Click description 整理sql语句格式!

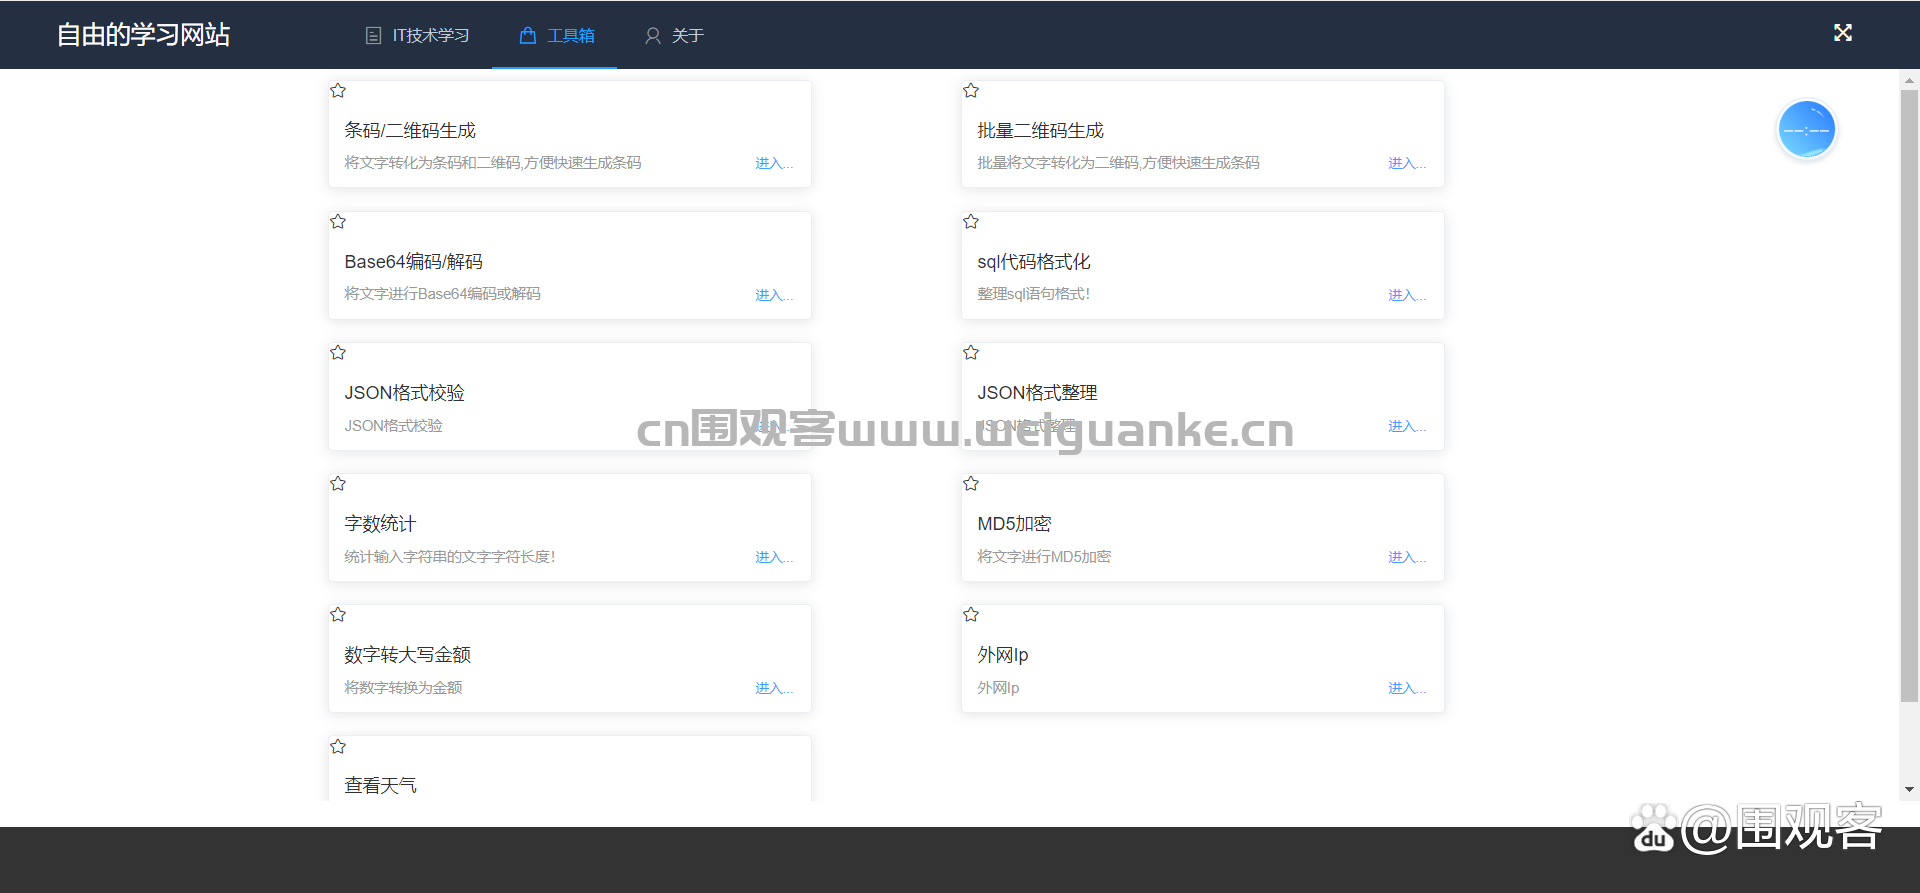coord(1034,294)
